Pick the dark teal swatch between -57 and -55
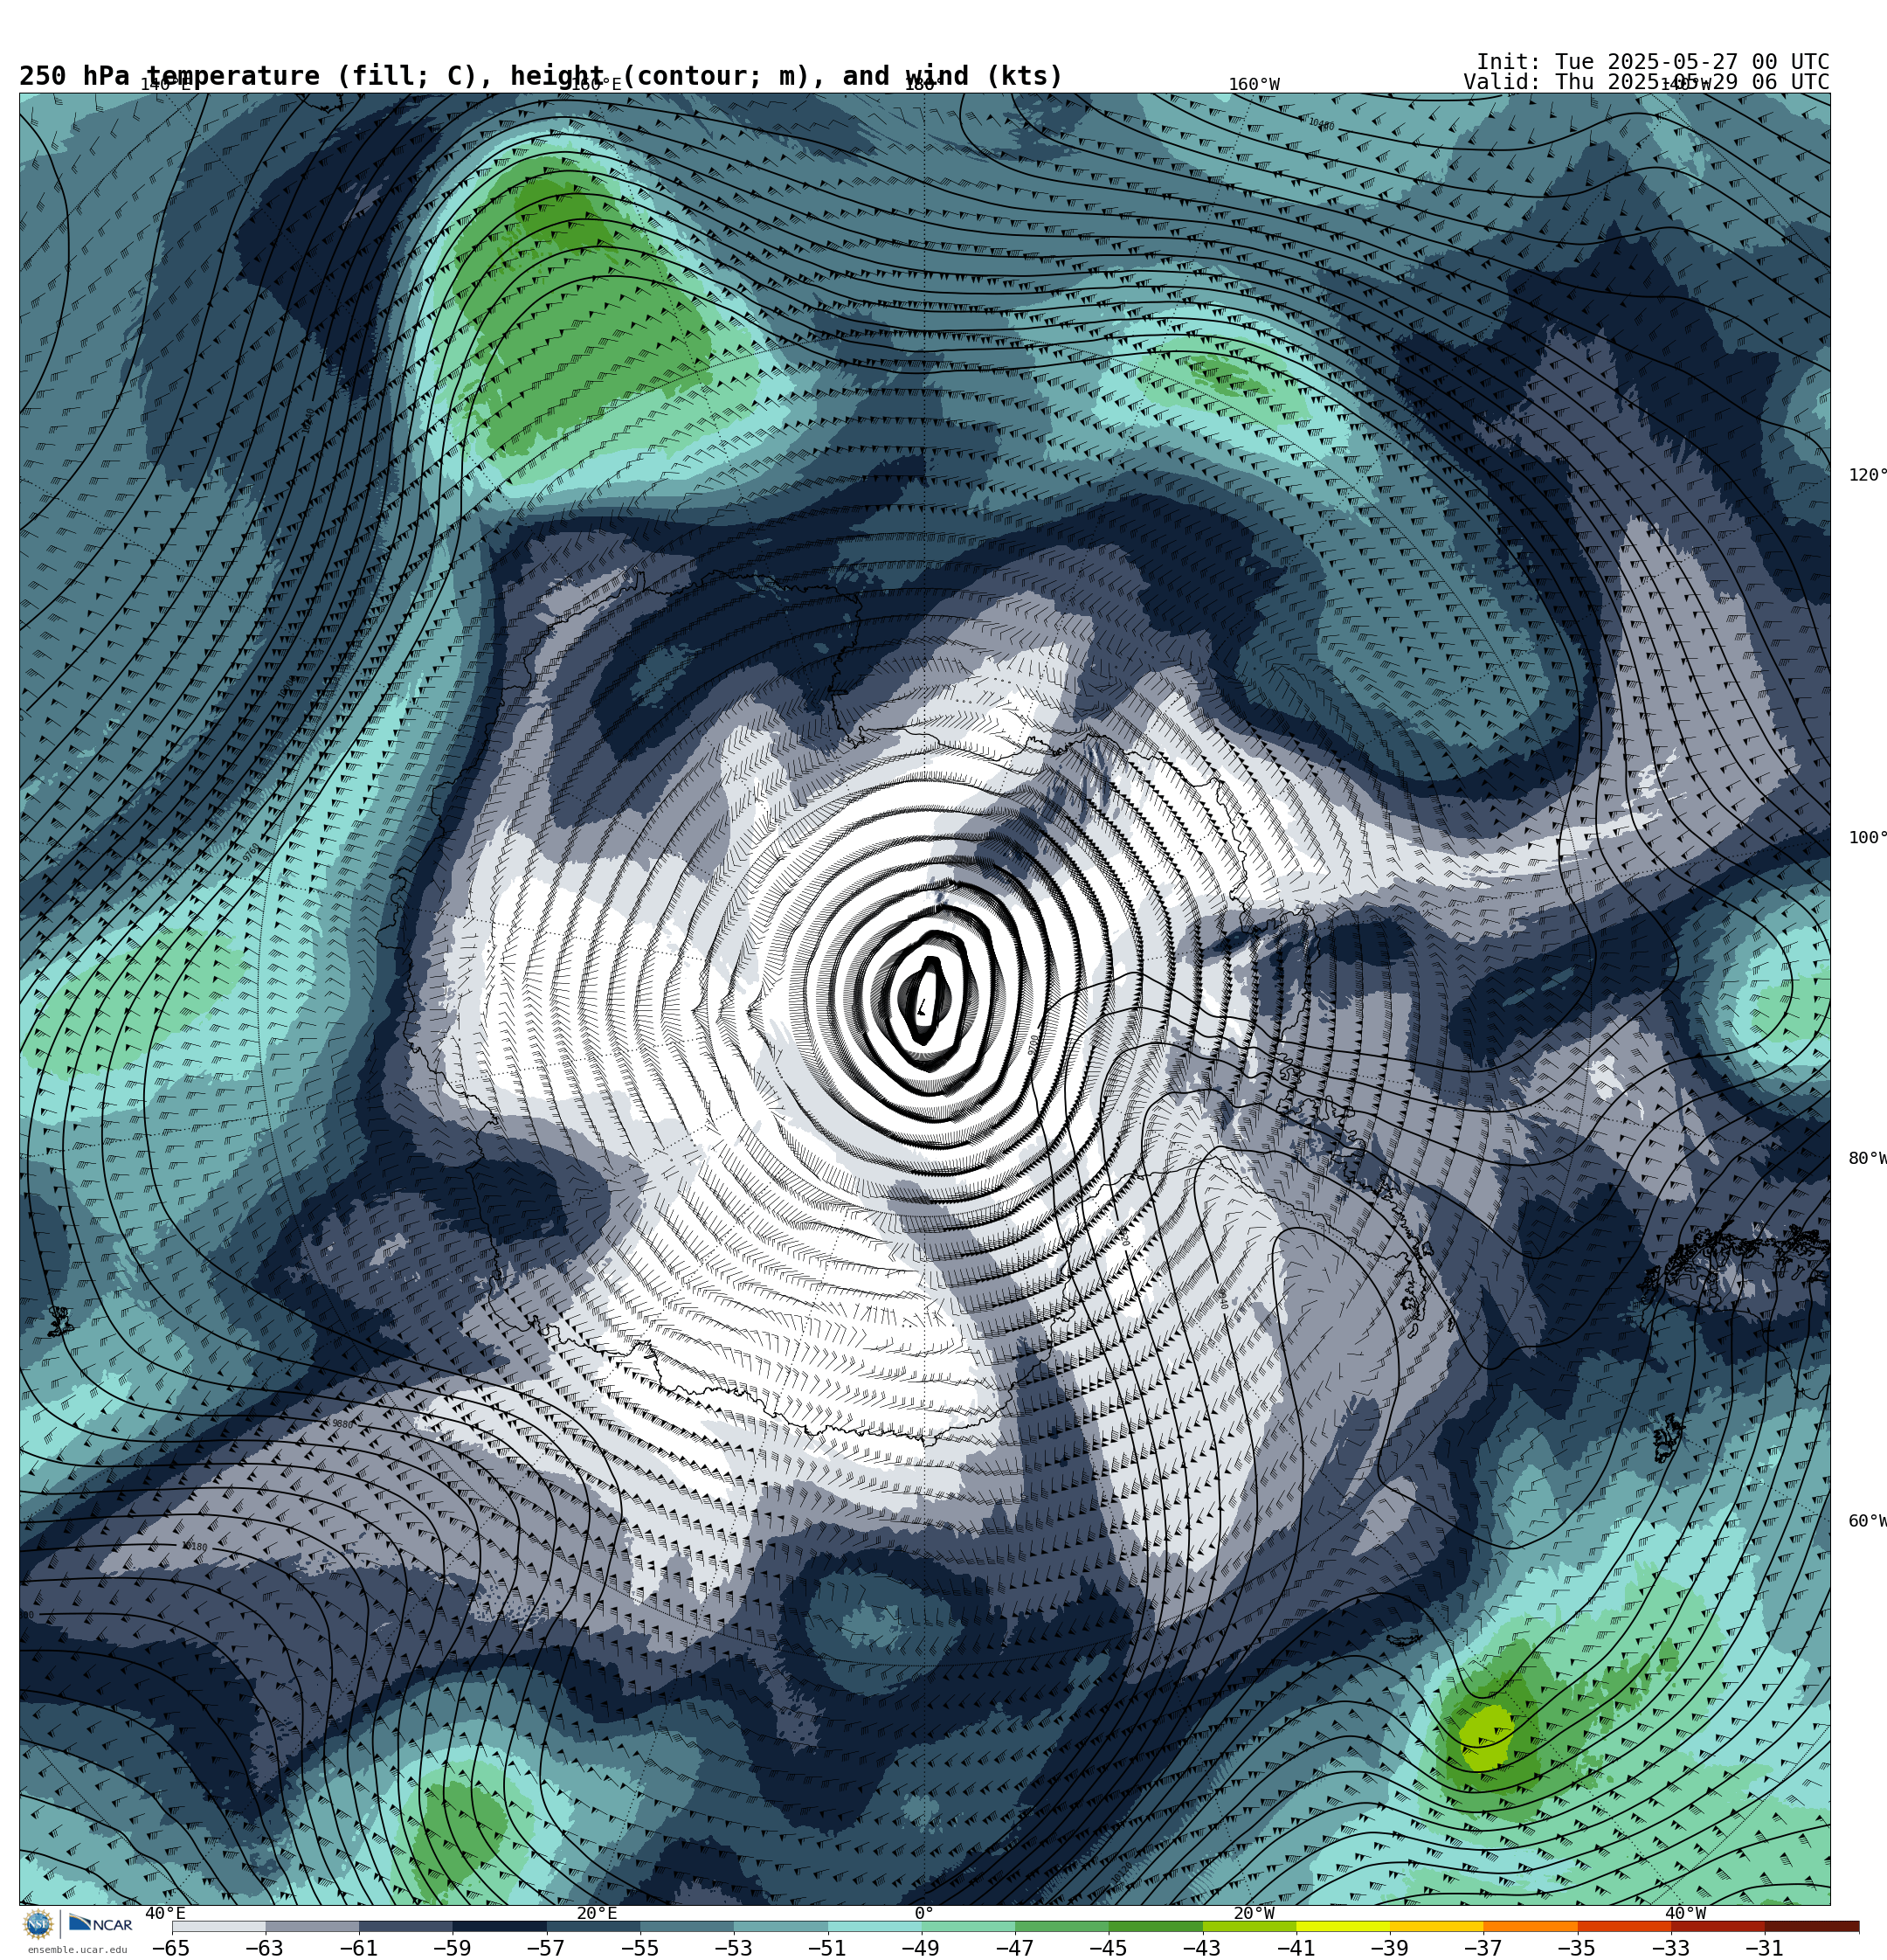 (x=594, y=1926)
